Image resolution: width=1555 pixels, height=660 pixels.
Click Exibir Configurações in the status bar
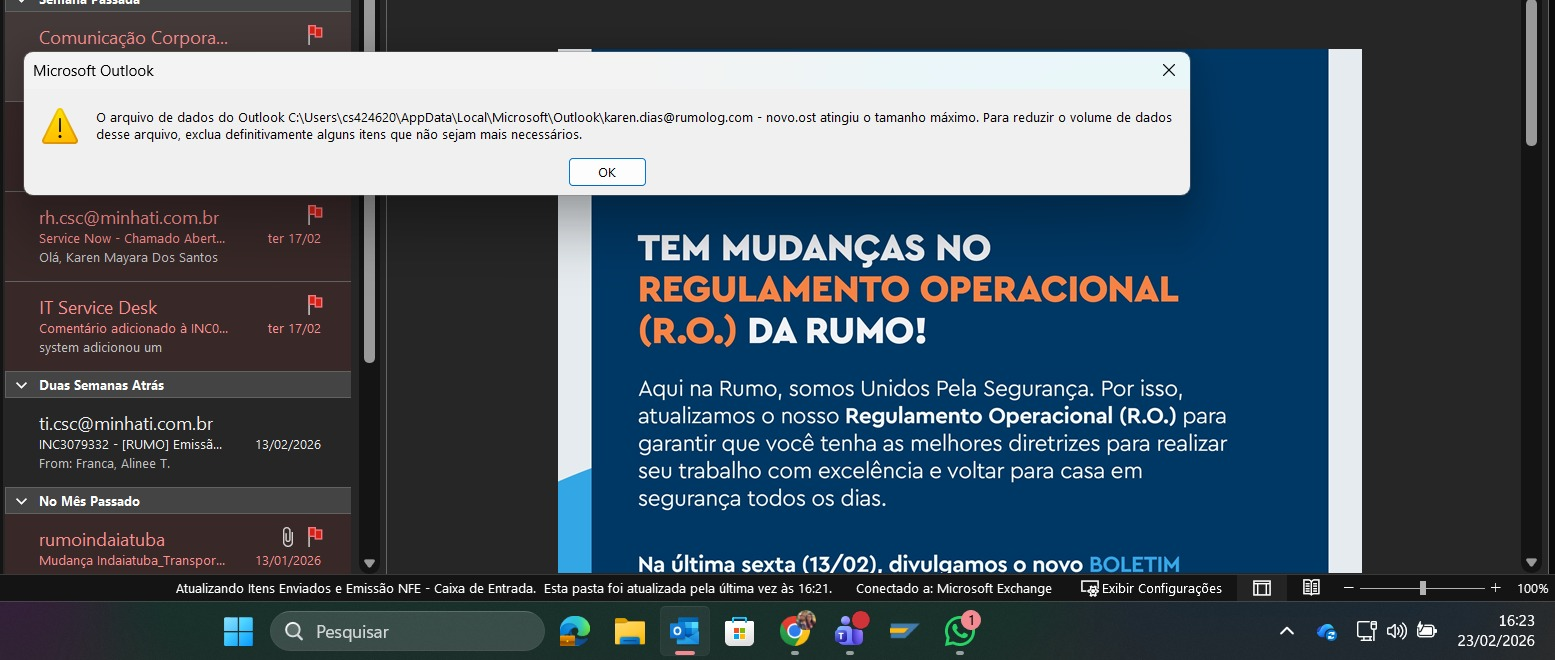coord(1152,589)
